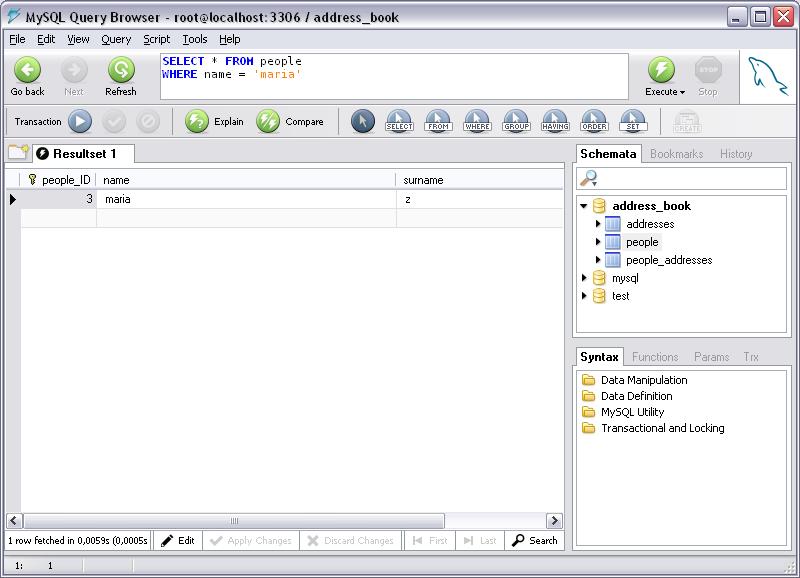Click the schemata search field
The width and height of the screenshot is (800, 578).
tap(682, 179)
